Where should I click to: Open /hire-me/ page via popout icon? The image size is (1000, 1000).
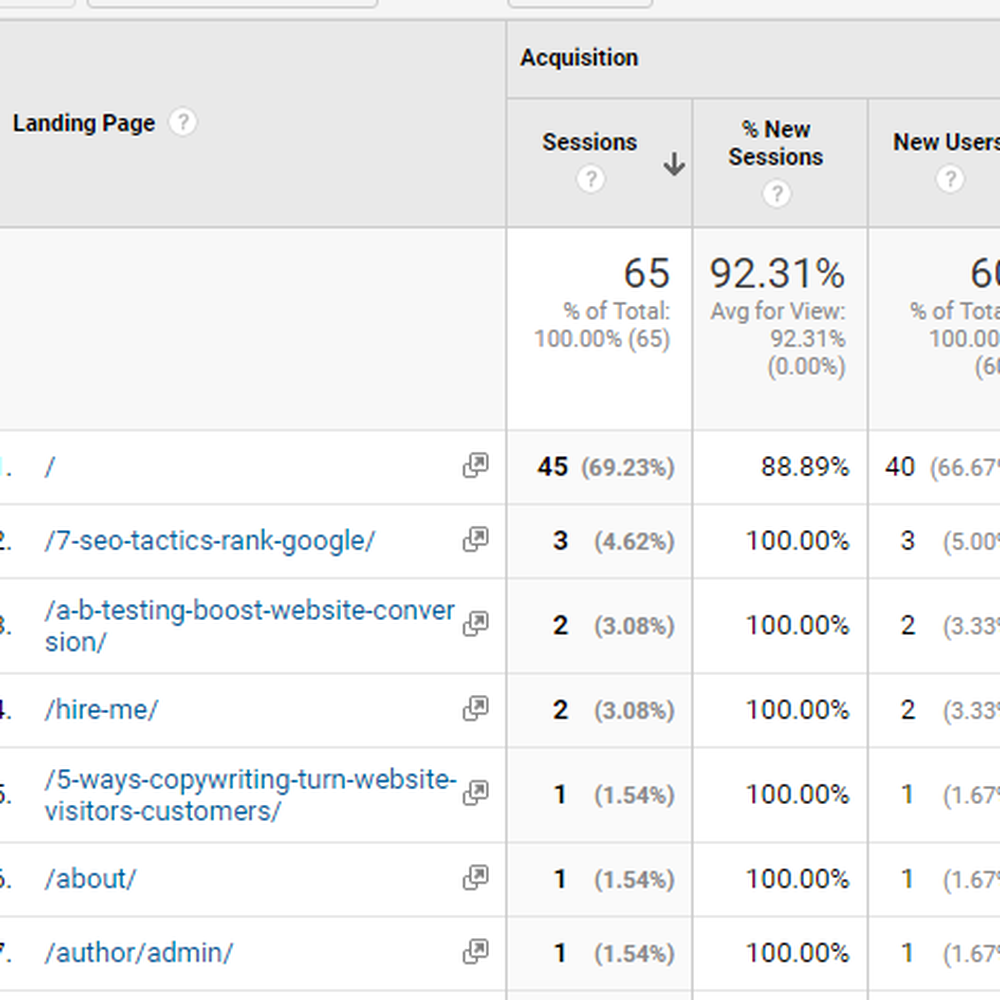coord(476,710)
